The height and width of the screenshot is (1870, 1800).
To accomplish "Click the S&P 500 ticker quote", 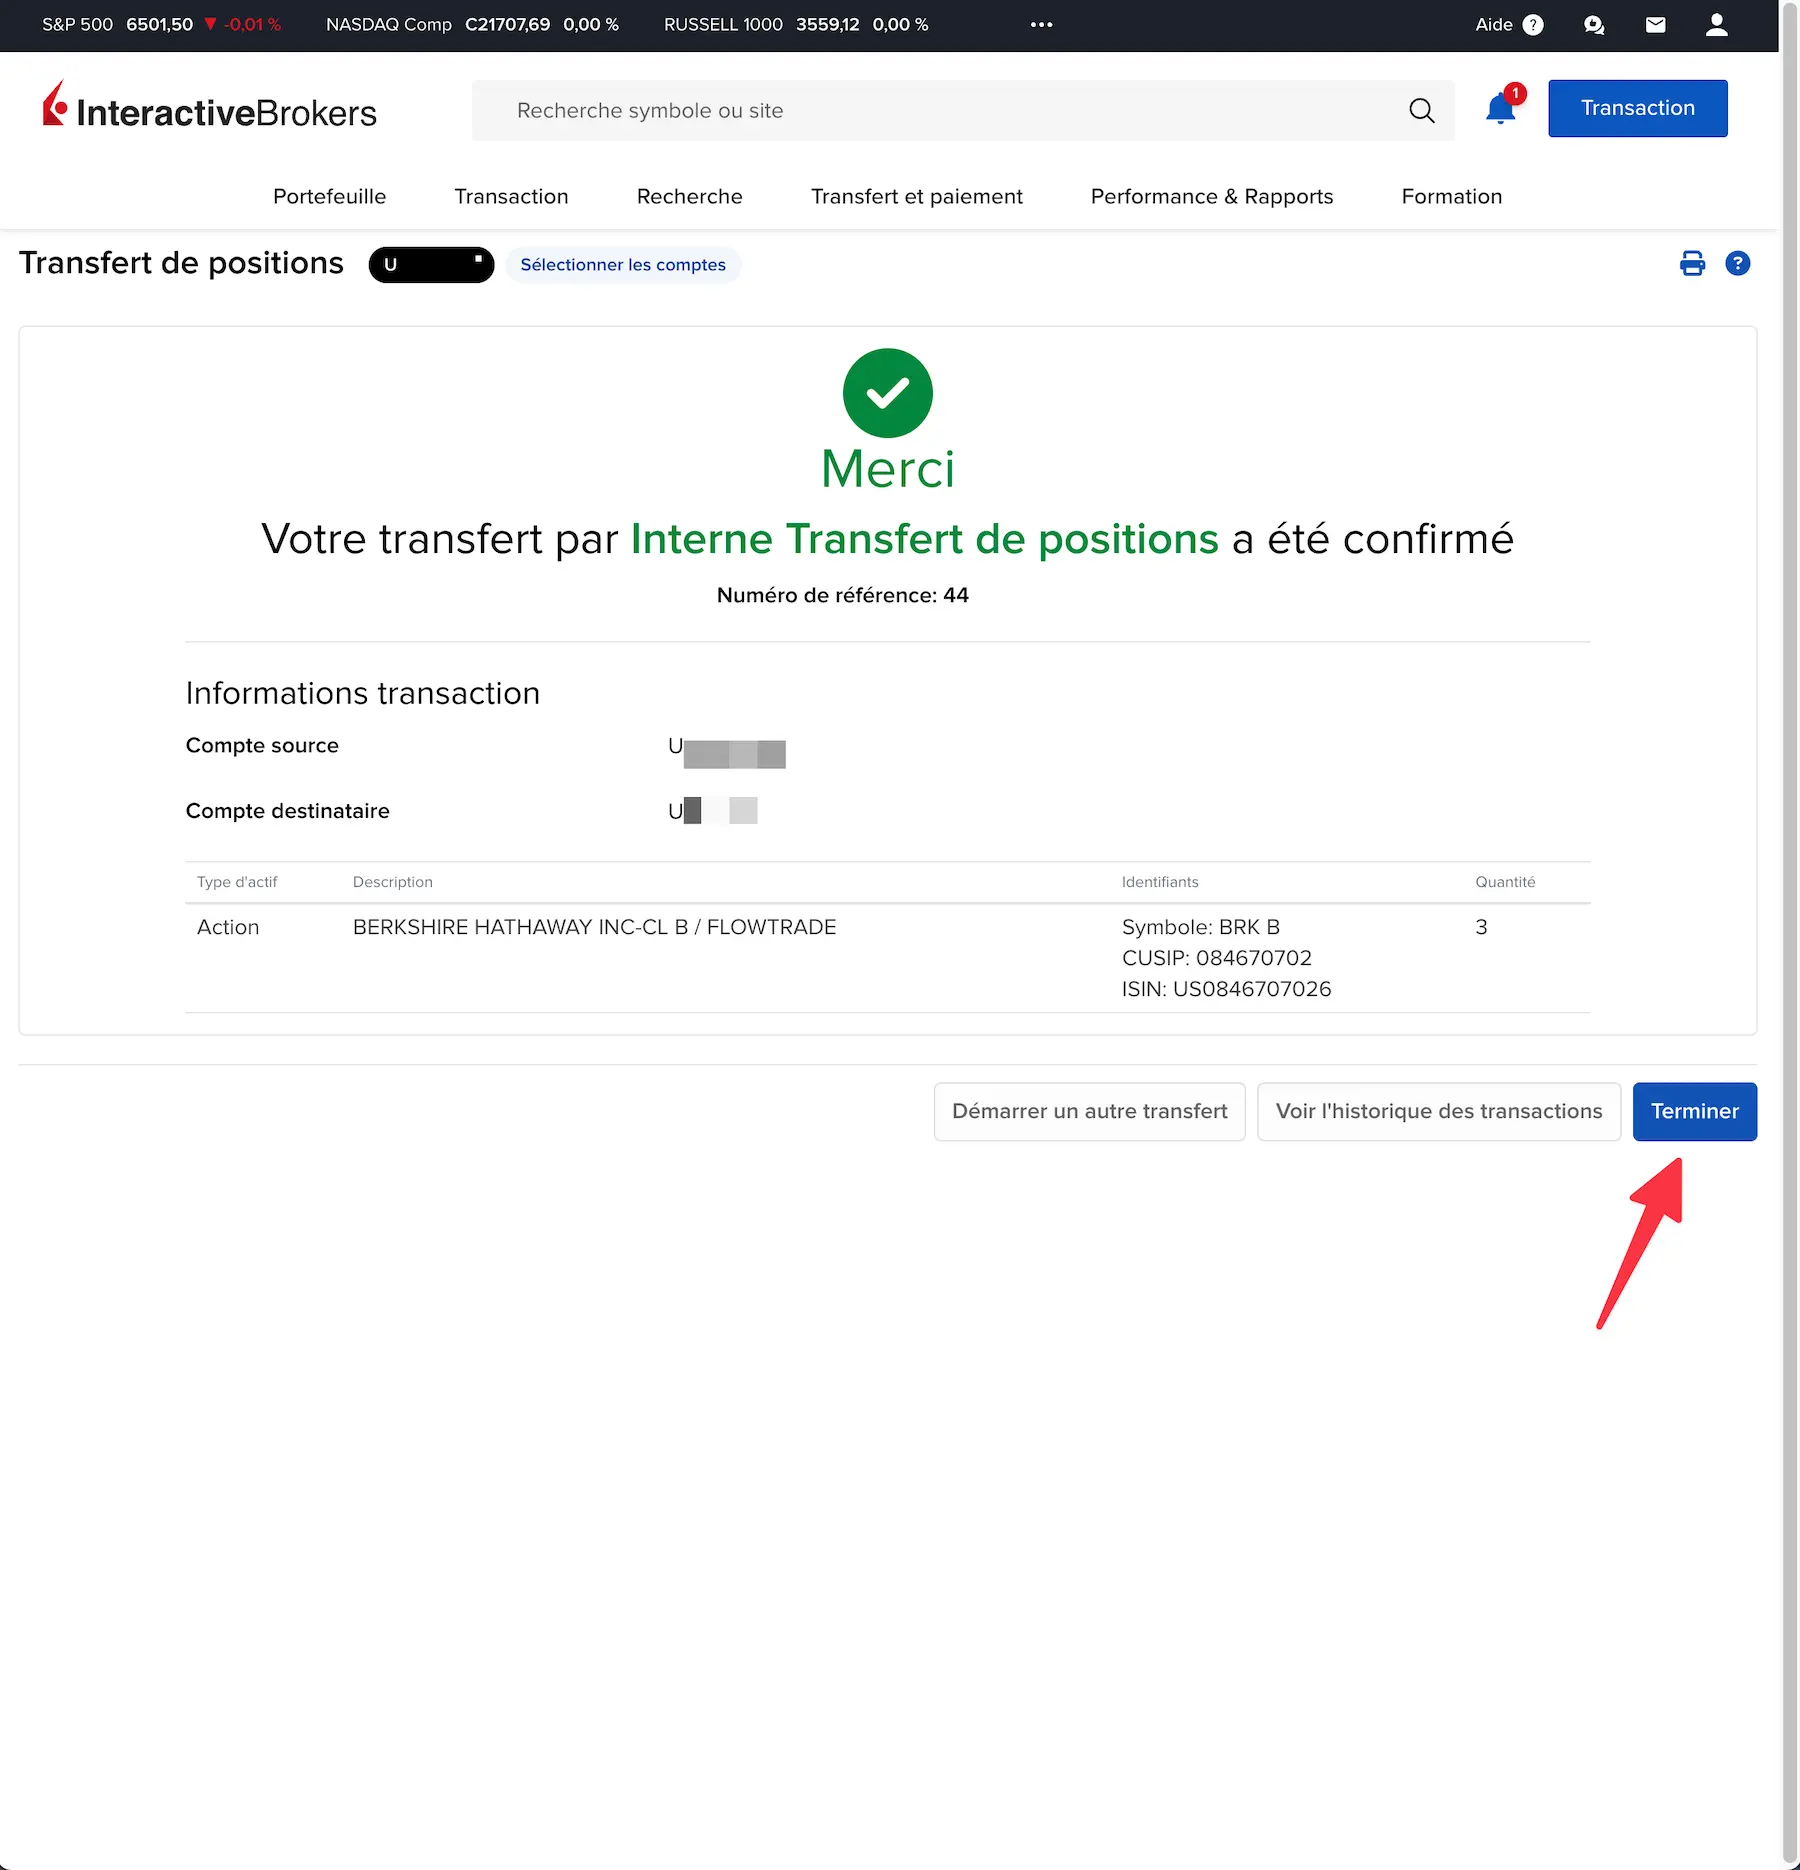I will click(161, 25).
